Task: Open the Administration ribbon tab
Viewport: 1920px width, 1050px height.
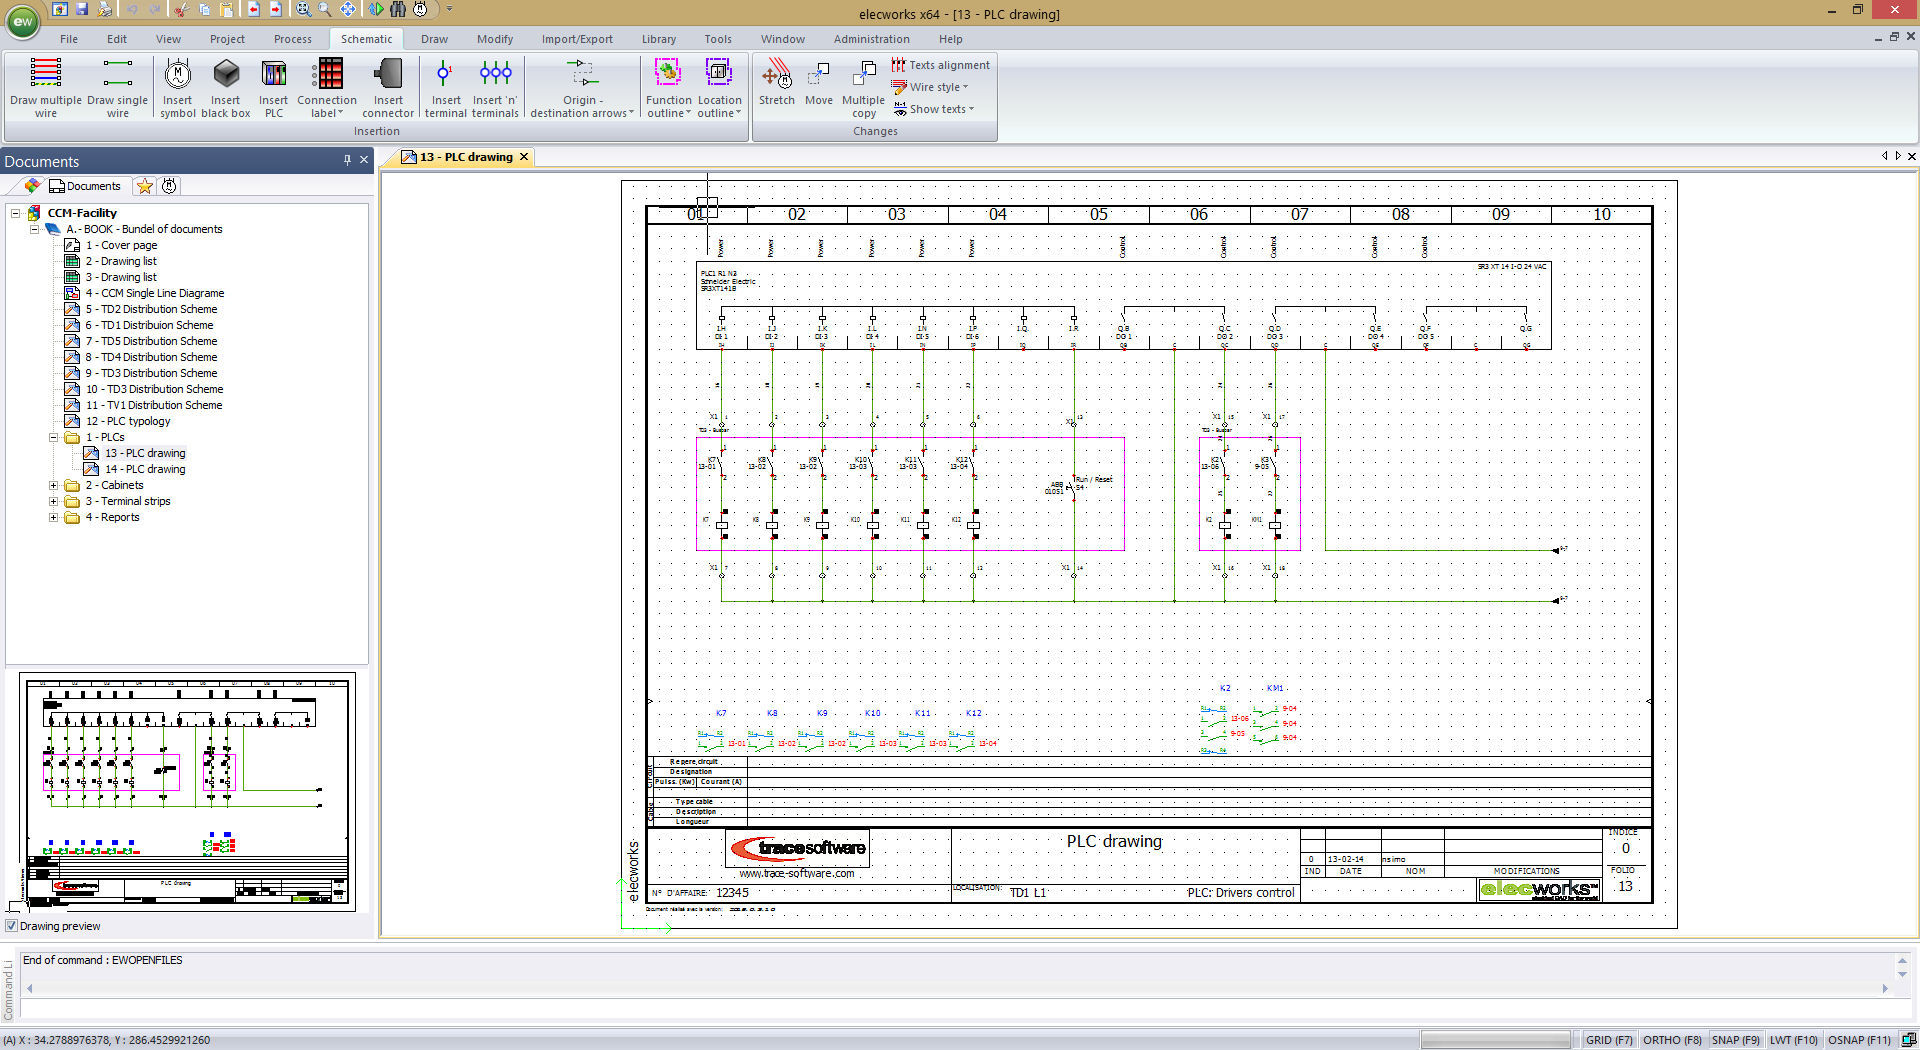Action: point(871,39)
